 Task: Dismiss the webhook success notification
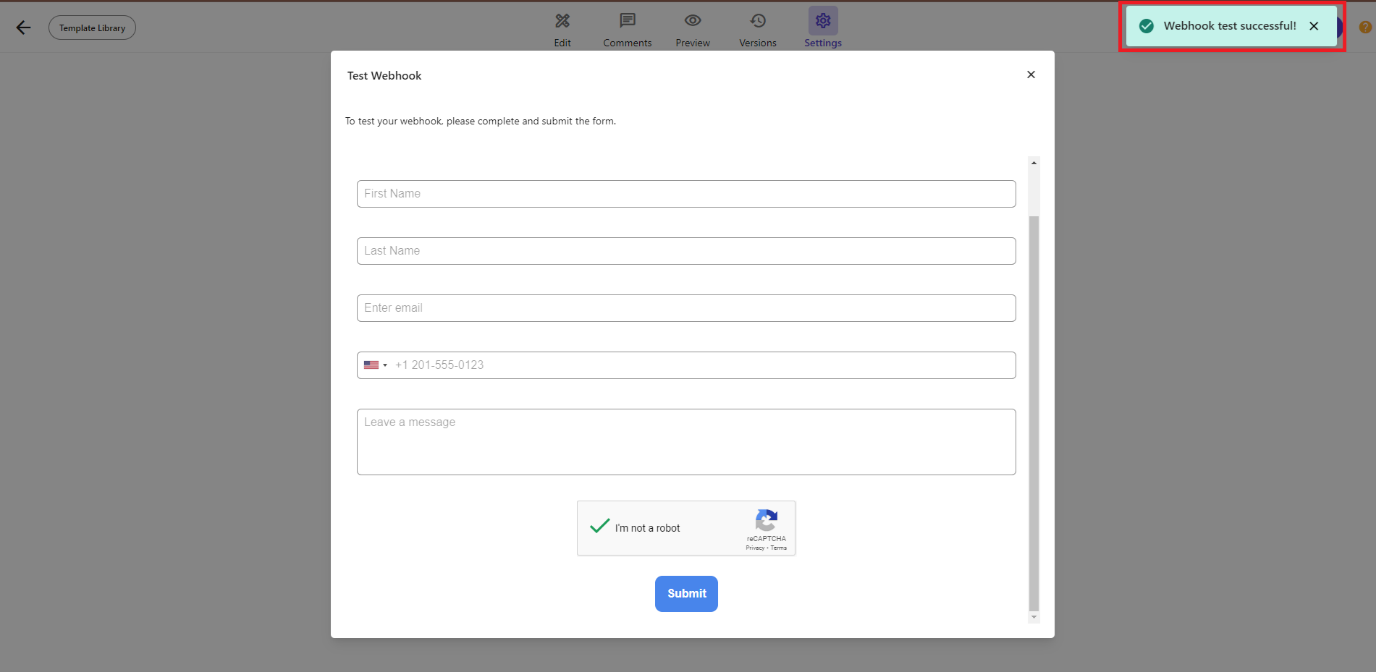click(x=1314, y=26)
